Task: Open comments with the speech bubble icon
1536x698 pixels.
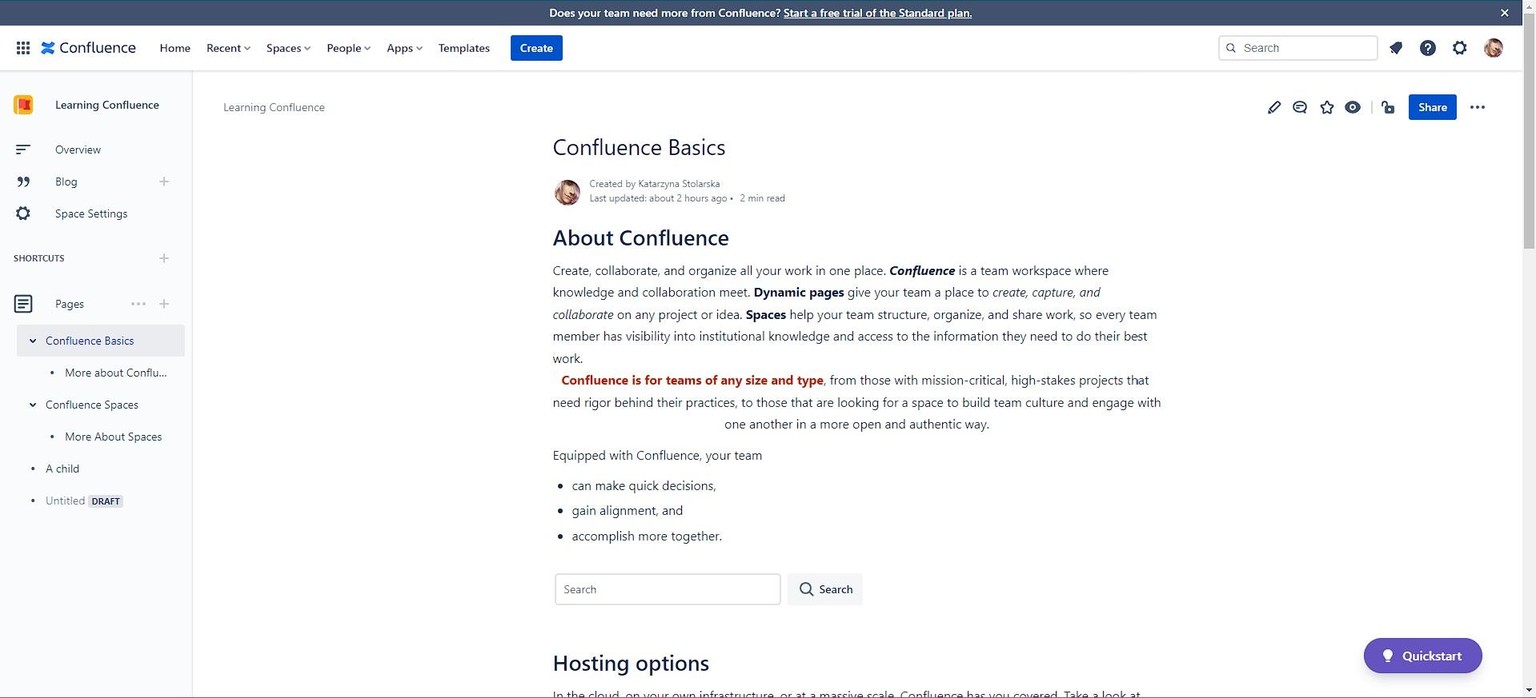Action: (1300, 107)
